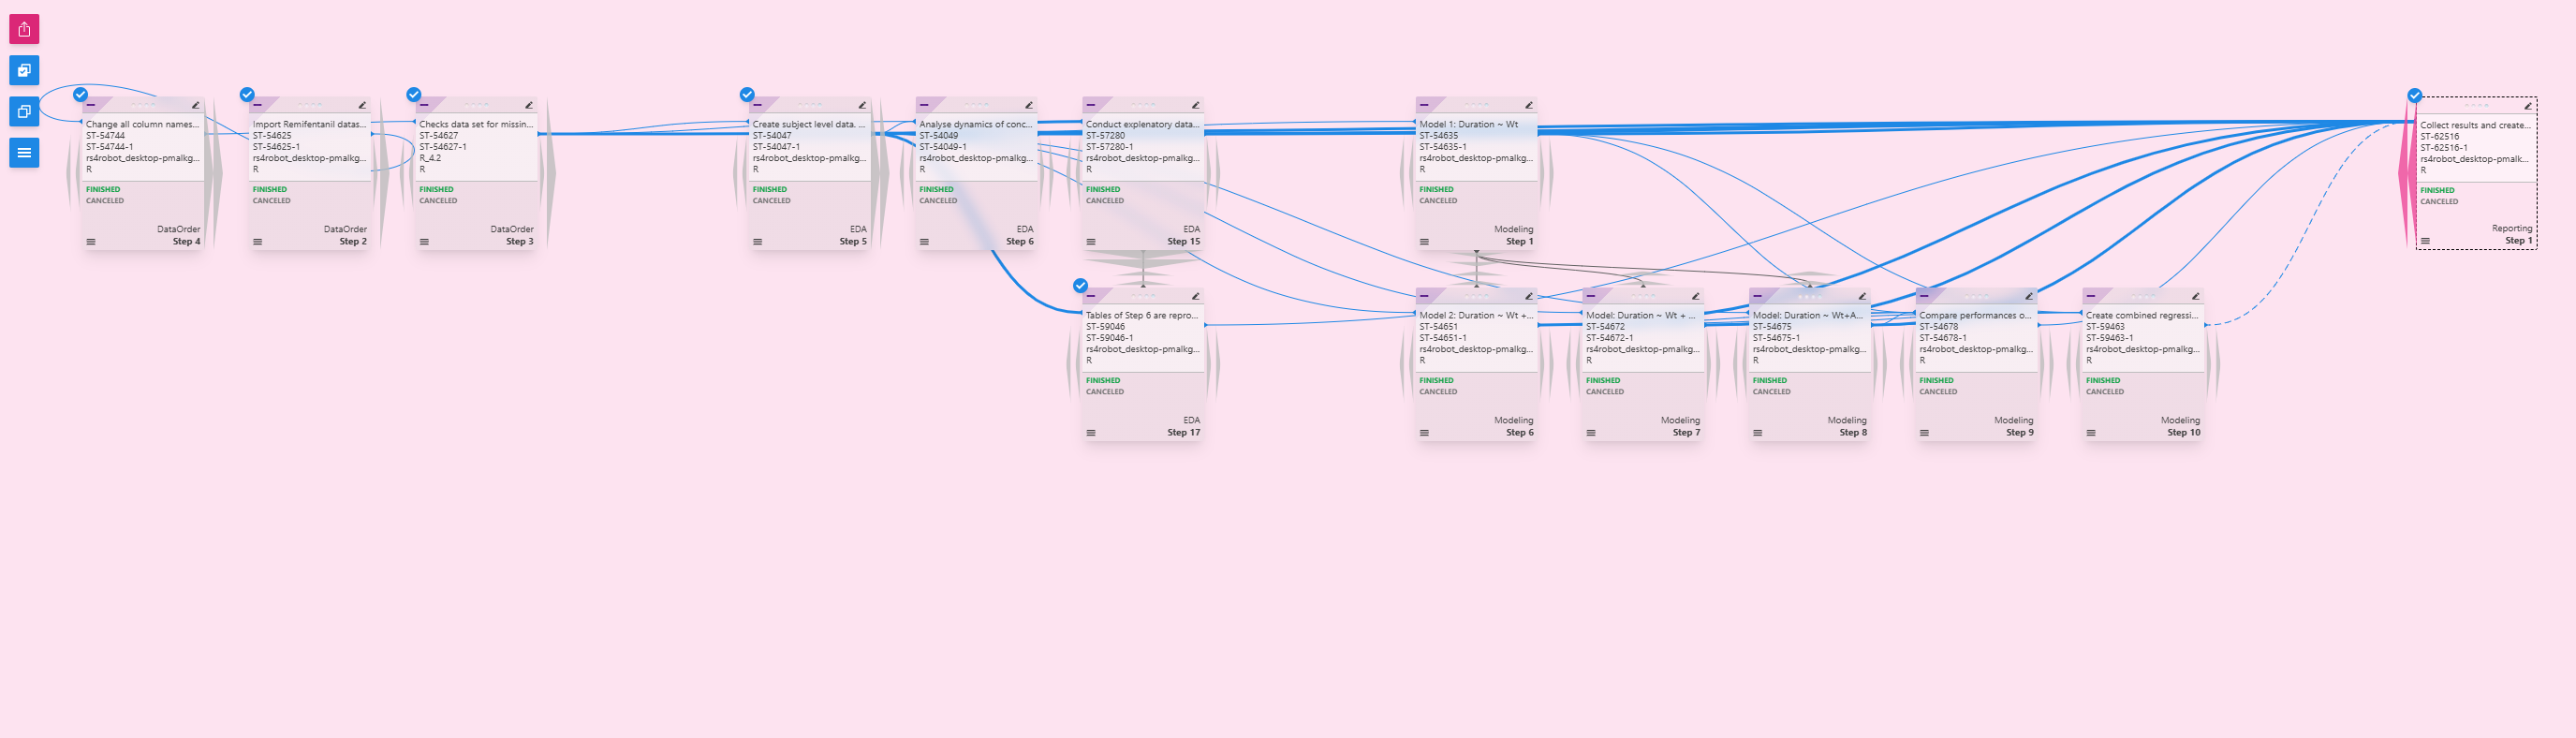The height and width of the screenshot is (738, 2576).
Task: Click 'Conduct explanatory data' card title
Action: [1141, 124]
